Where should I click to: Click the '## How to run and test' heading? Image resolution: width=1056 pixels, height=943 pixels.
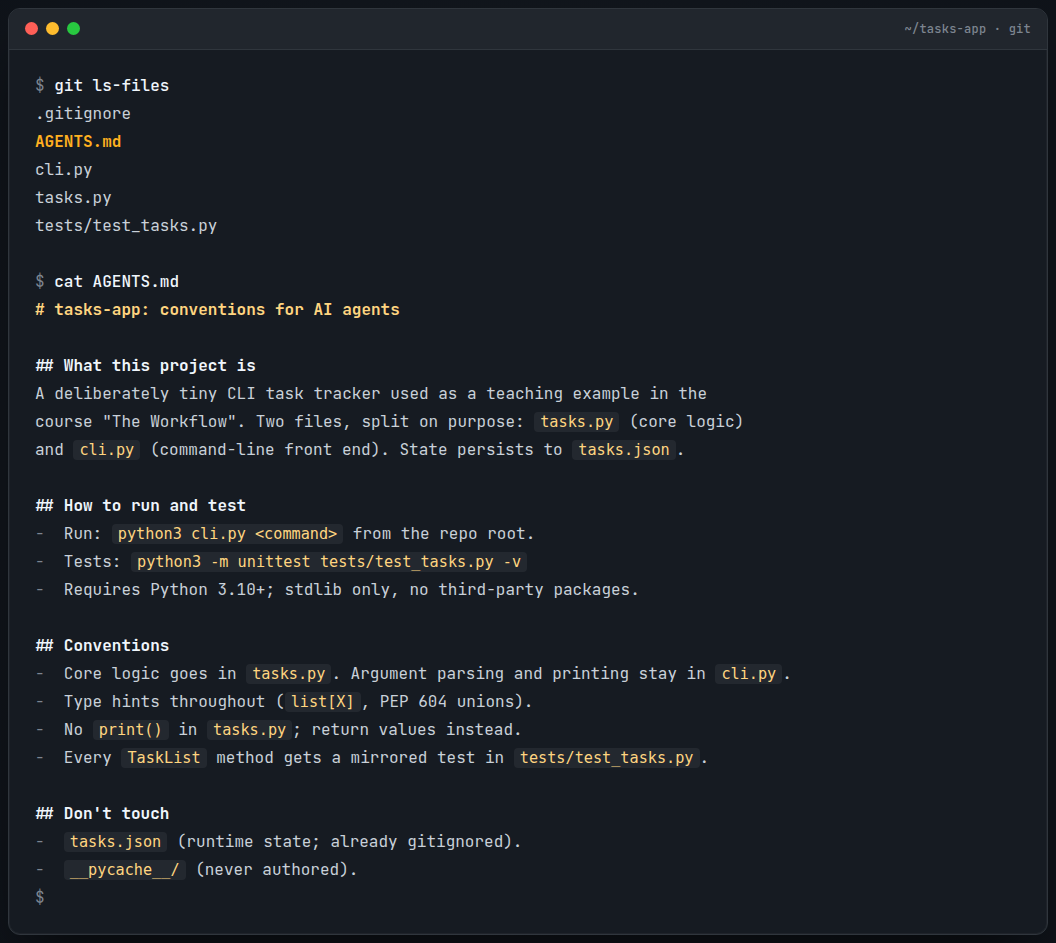141,506
